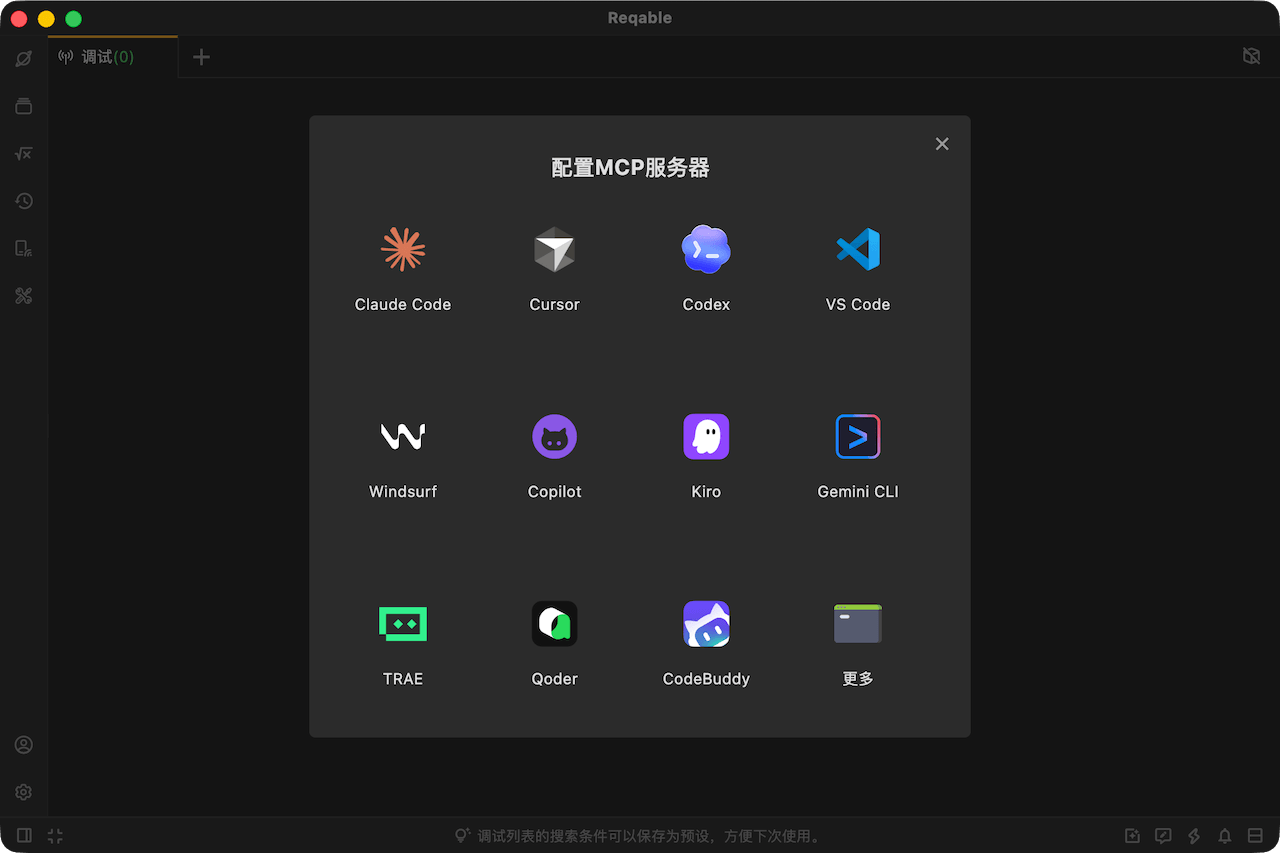Open the 更多 (more) clients option
This screenshot has height=853, width=1280.
[858, 643]
